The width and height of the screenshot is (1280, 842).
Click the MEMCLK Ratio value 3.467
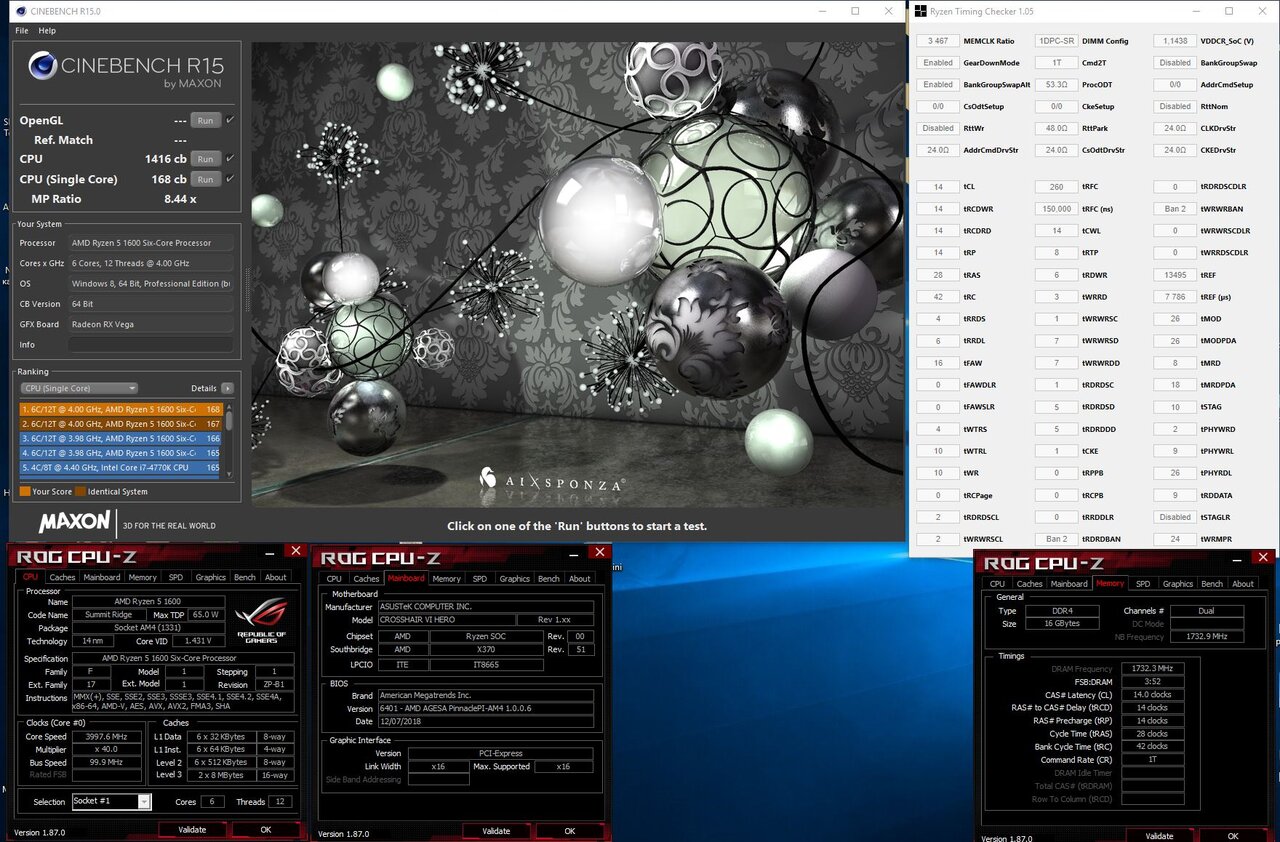[938, 41]
